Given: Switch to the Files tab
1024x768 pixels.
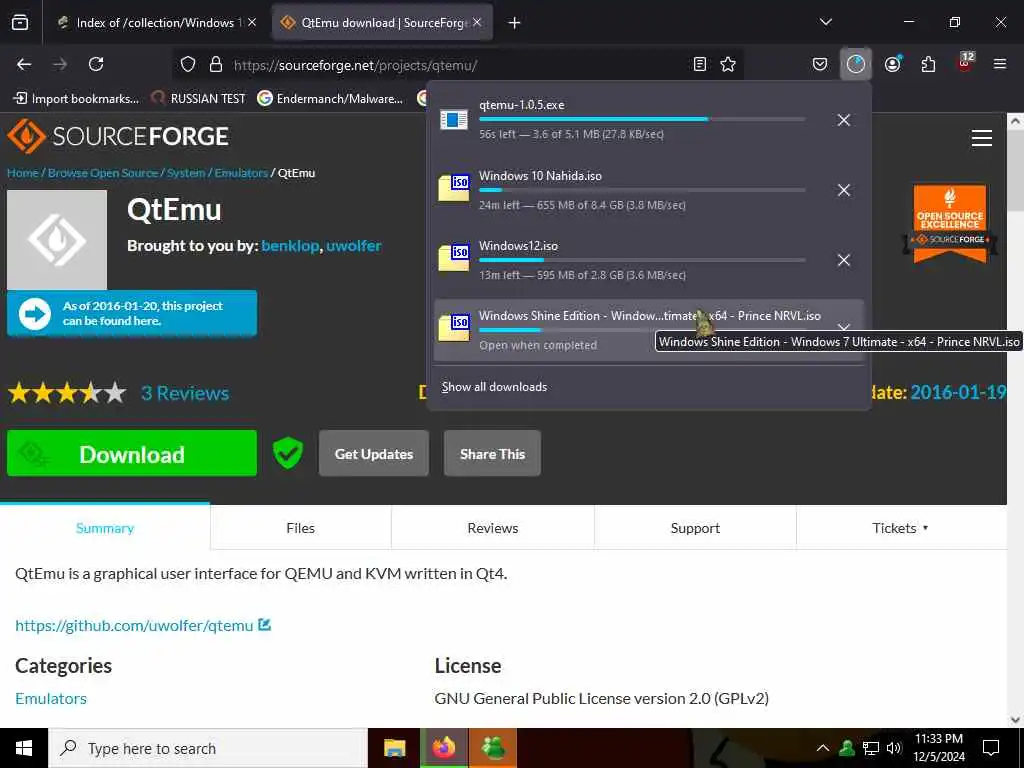Looking at the screenshot, I should (x=300, y=528).
